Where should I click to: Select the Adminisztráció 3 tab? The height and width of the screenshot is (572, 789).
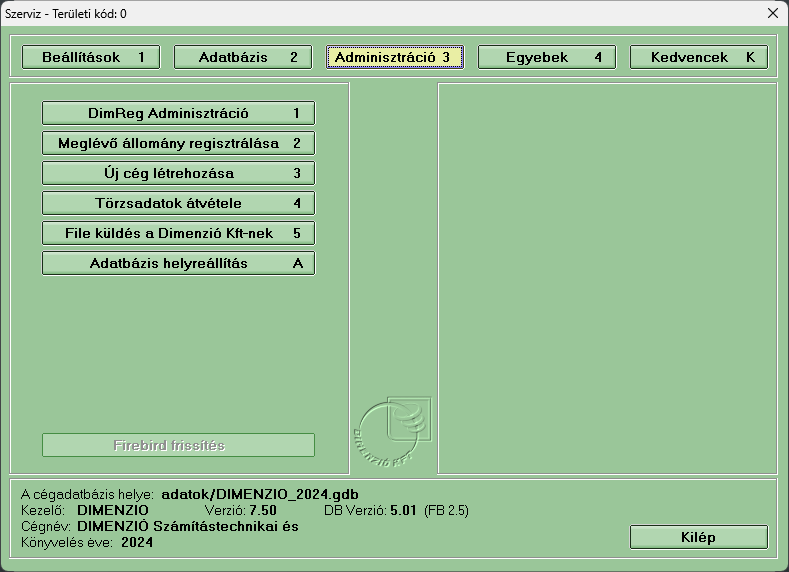395,57
